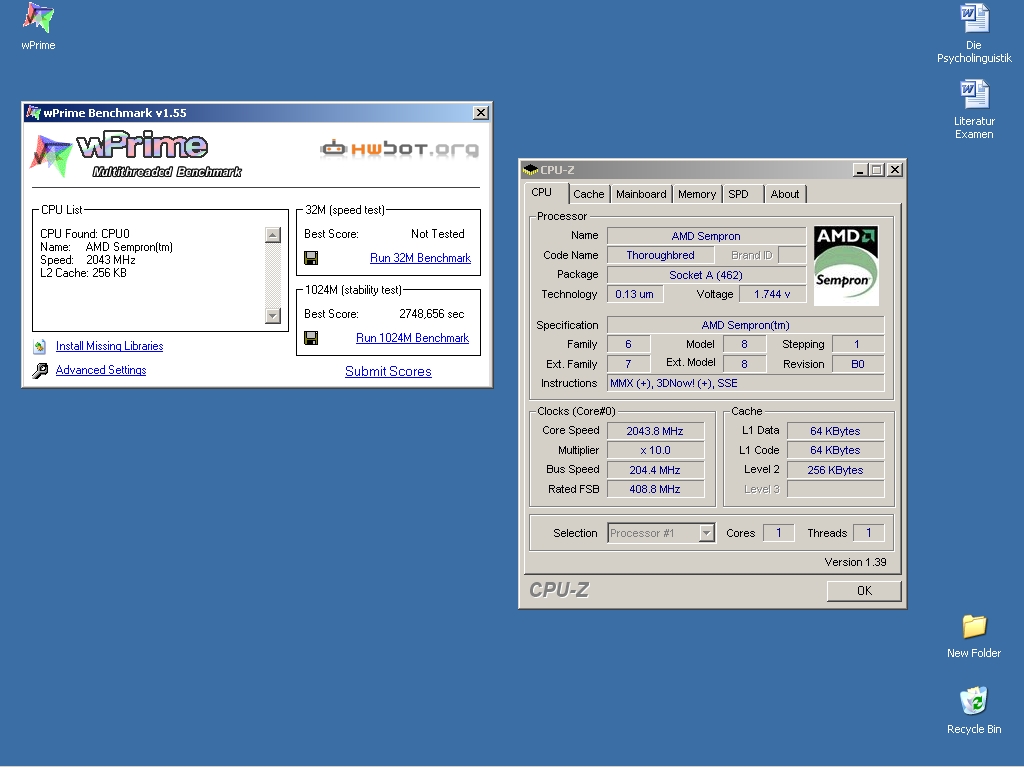Image resolution: width=1024 pixels, height=768 pixels.
Task: Click the Specification field AMD Sempron(tm)
Action: [745, 325]
